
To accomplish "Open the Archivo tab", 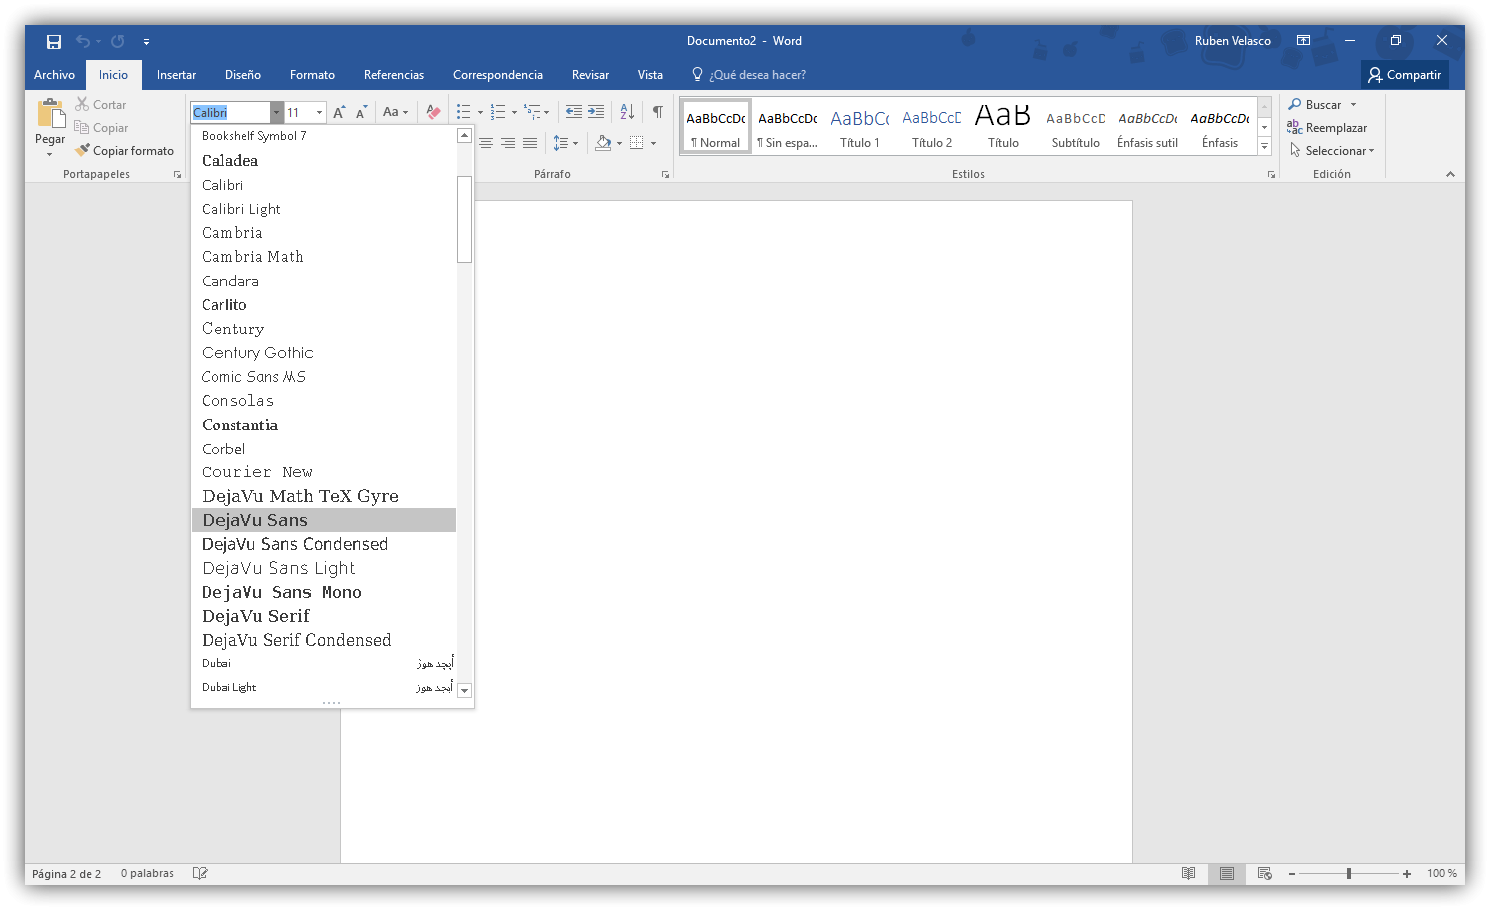I will pyautogui.click(x=55, y=75).
